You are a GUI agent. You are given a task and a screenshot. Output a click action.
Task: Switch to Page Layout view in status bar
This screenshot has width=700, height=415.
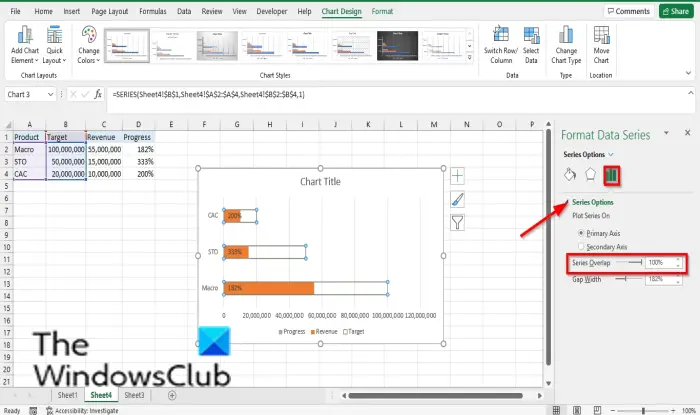pos(577,410)
